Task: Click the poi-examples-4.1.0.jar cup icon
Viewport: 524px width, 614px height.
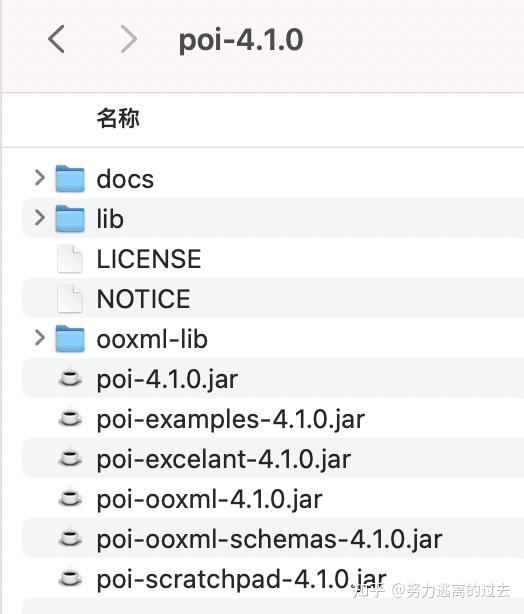Action: click(70, 418)
